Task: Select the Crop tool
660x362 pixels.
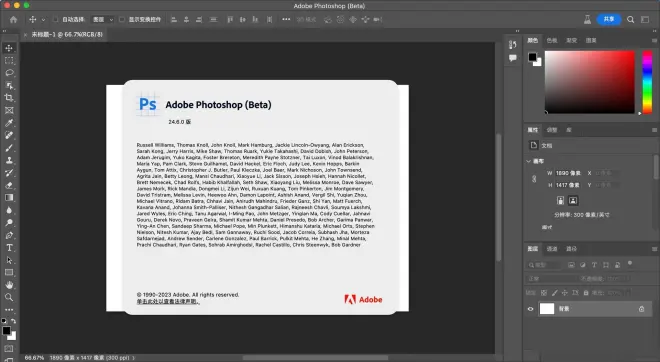Action: [x=9, y=98]
